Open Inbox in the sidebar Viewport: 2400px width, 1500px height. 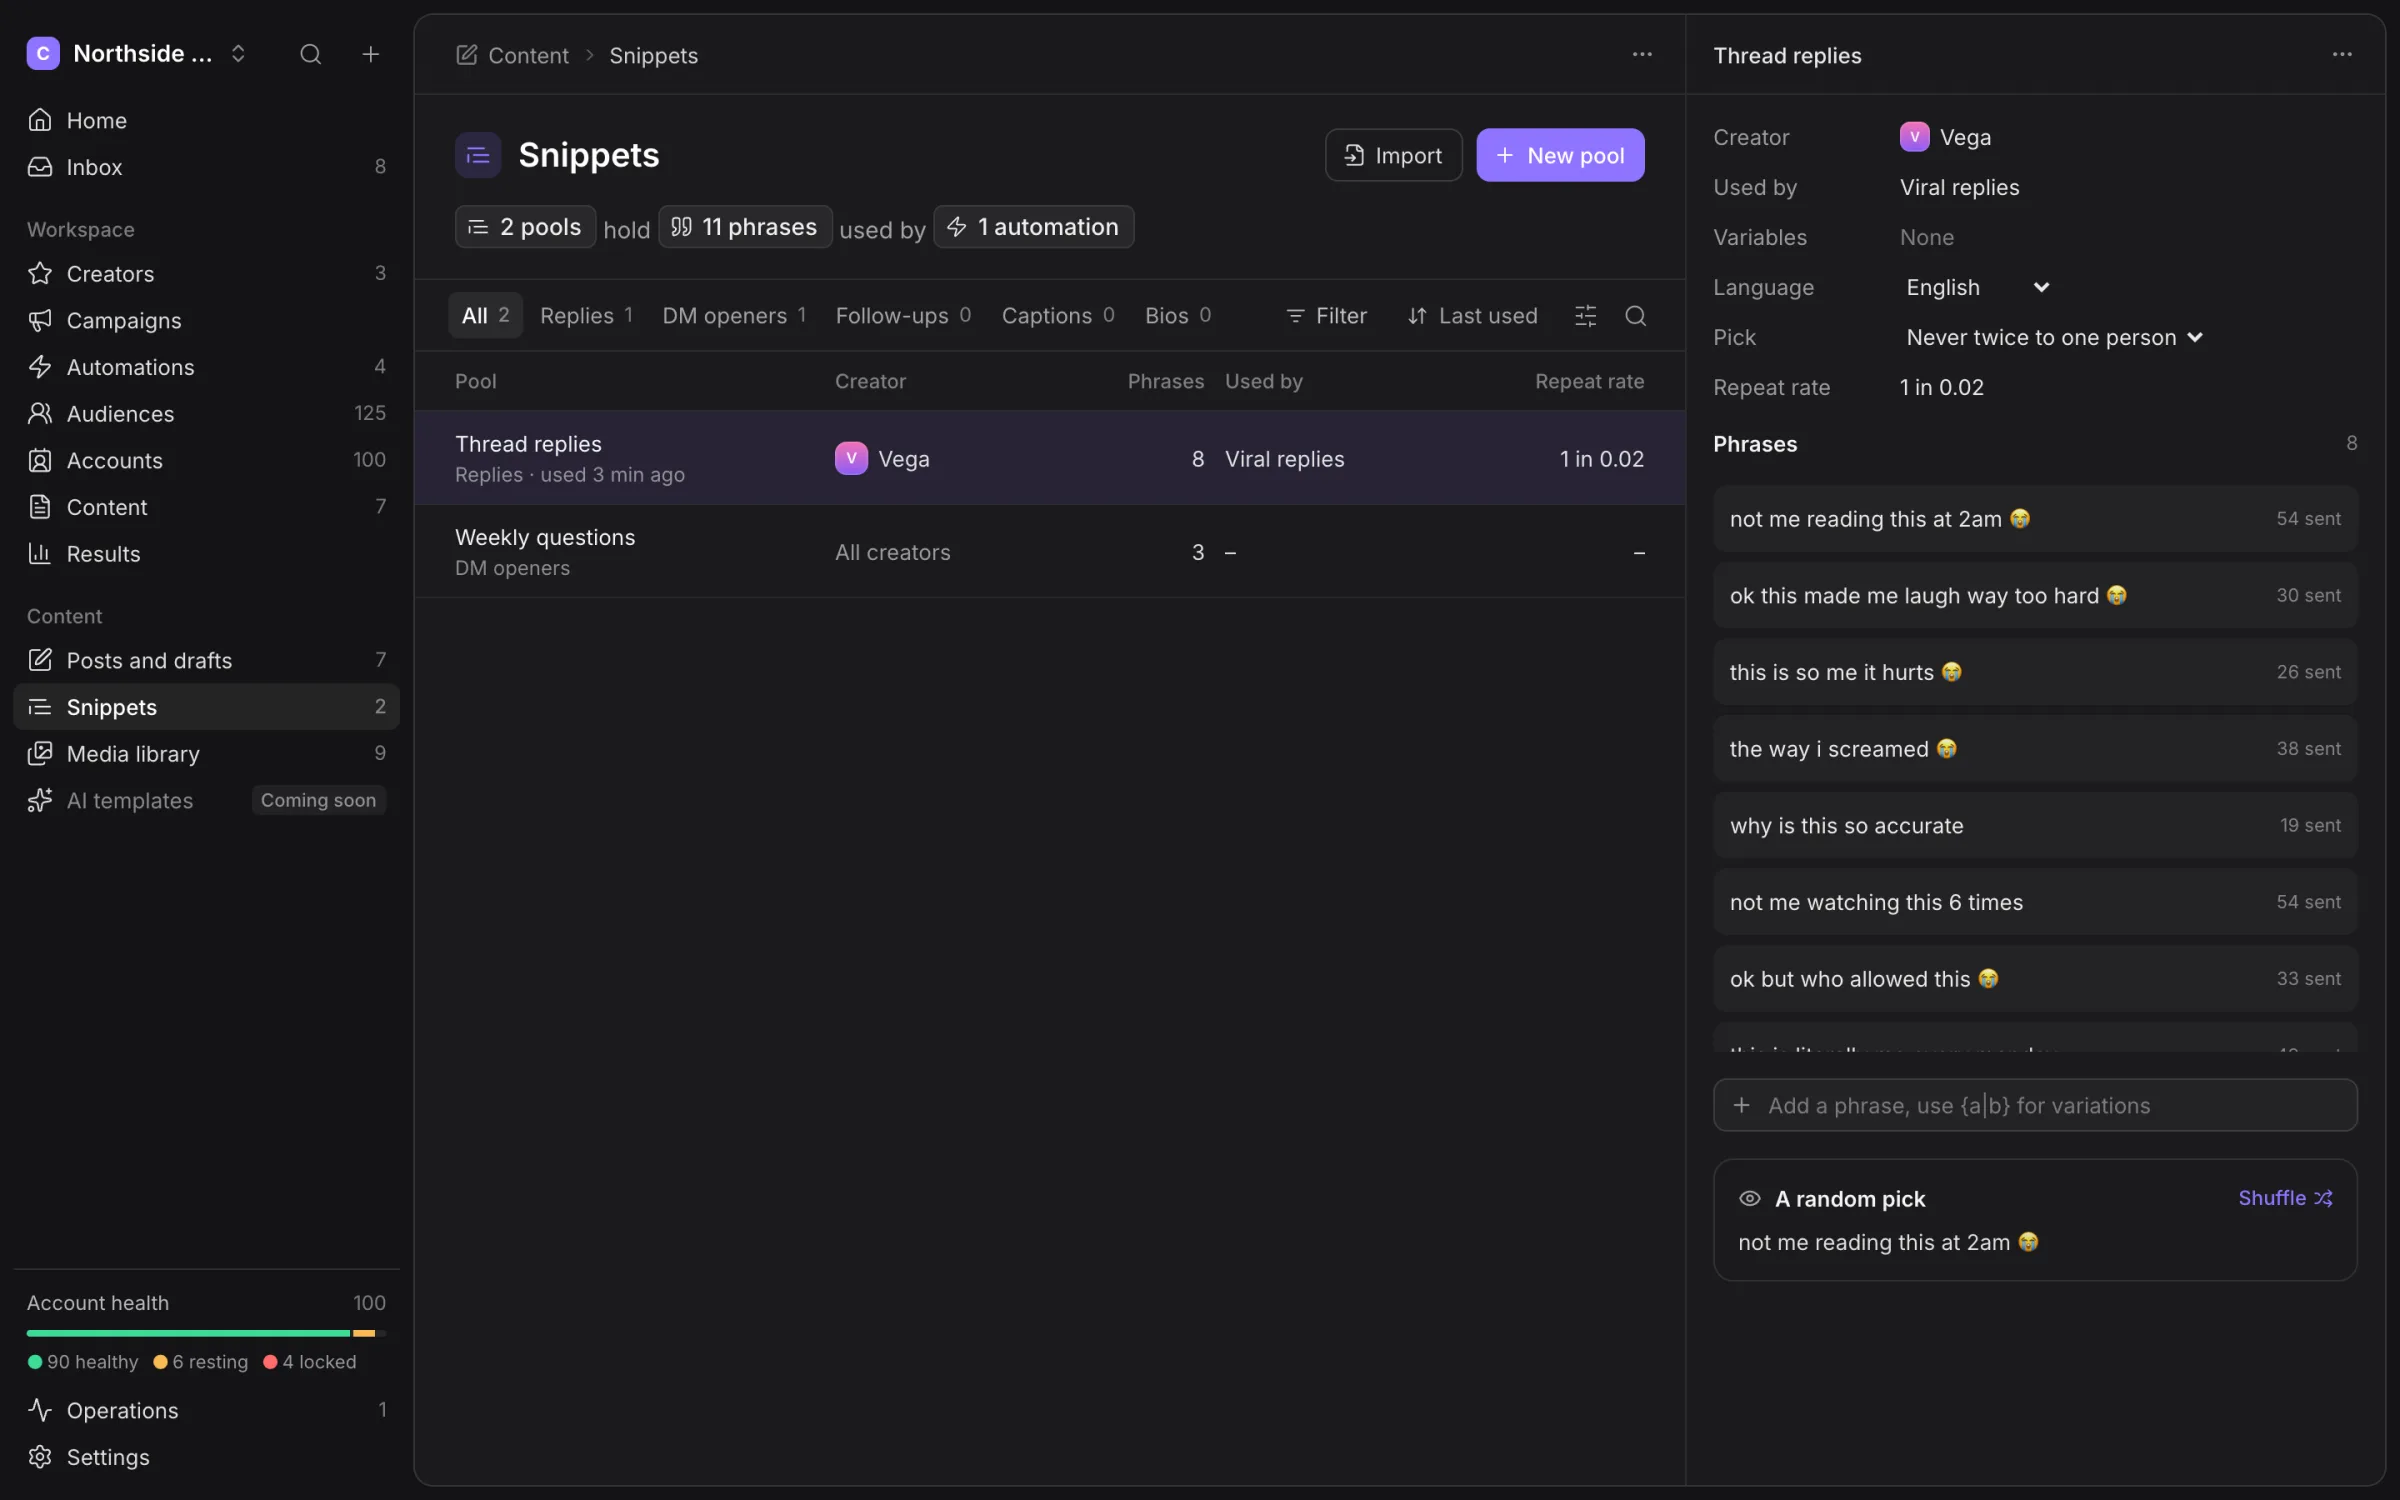click(206, 167)
